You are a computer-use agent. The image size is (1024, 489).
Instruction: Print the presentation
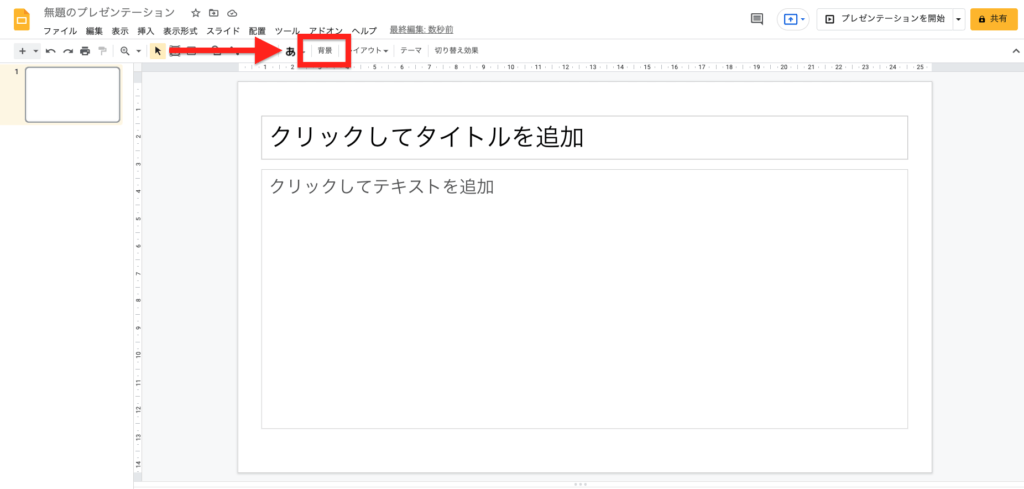85,51
